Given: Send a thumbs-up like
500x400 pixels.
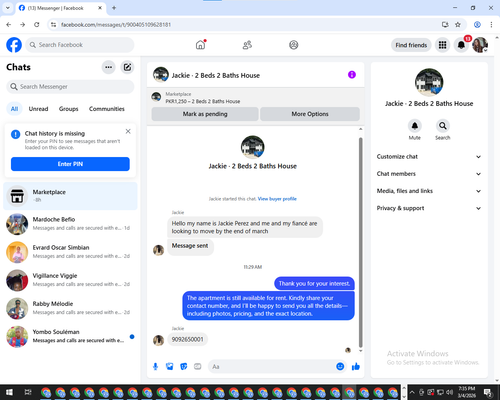Looking at the screenshot, I should point(356,367).
